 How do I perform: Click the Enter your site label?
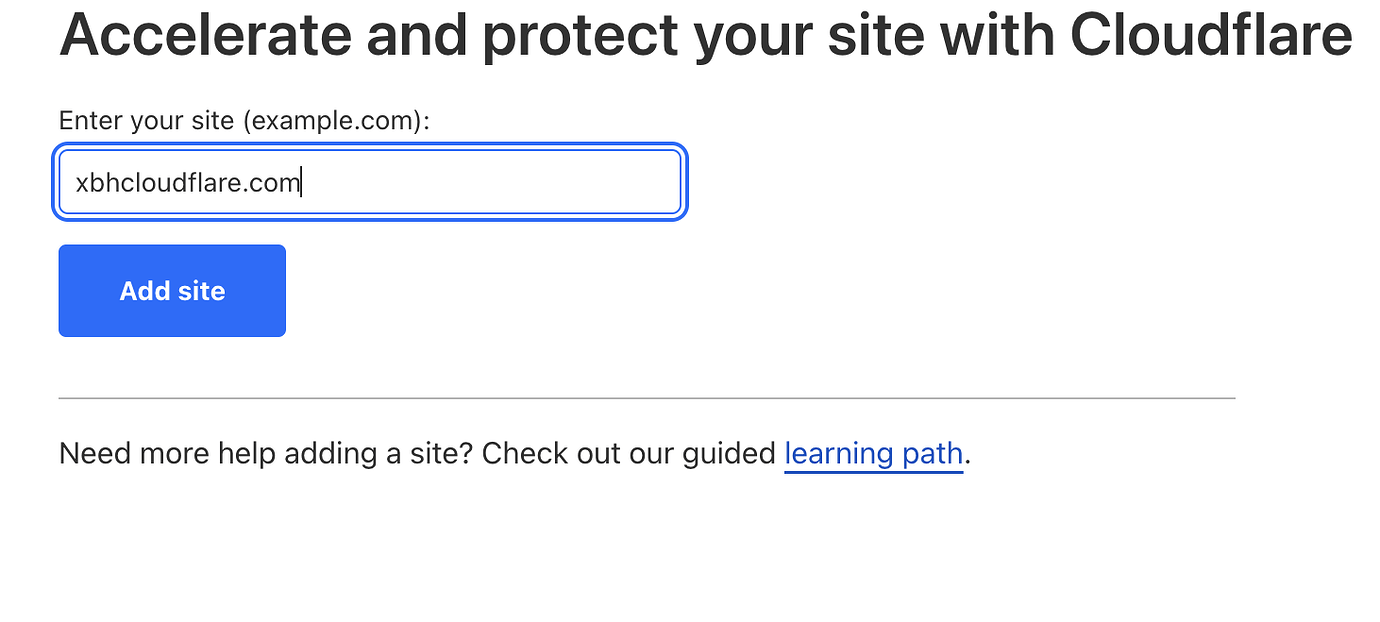[244, 120]
